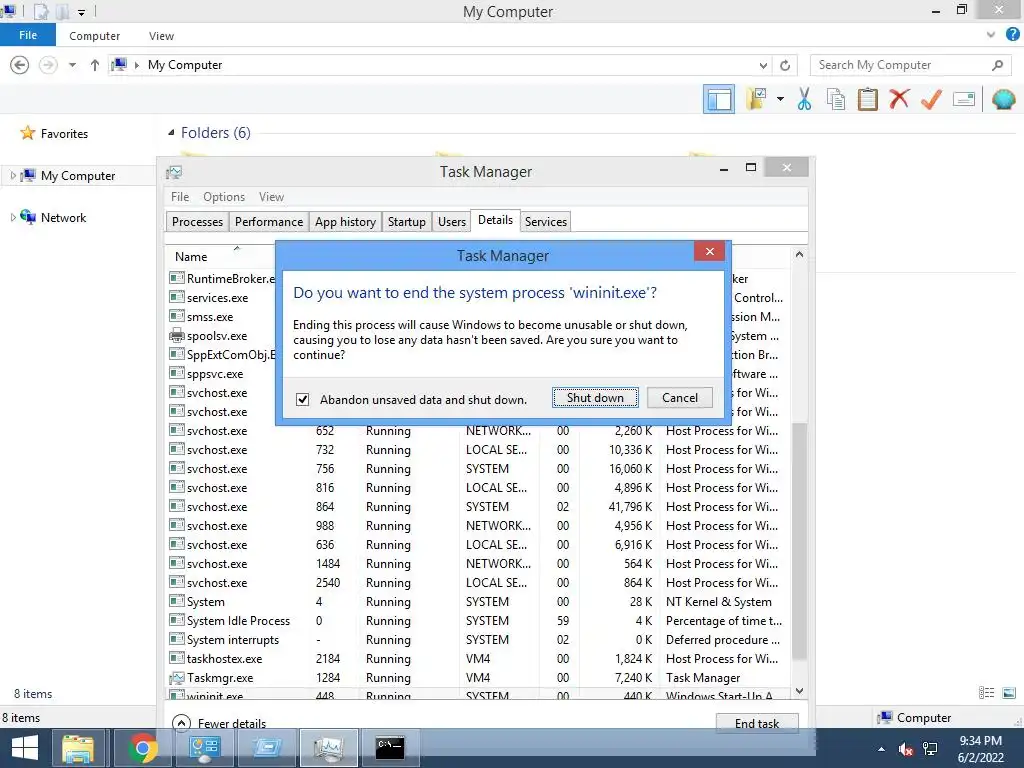The image size is (1024, 768).
Task: Select the System Idle Process row
Action: pos(477,620)
